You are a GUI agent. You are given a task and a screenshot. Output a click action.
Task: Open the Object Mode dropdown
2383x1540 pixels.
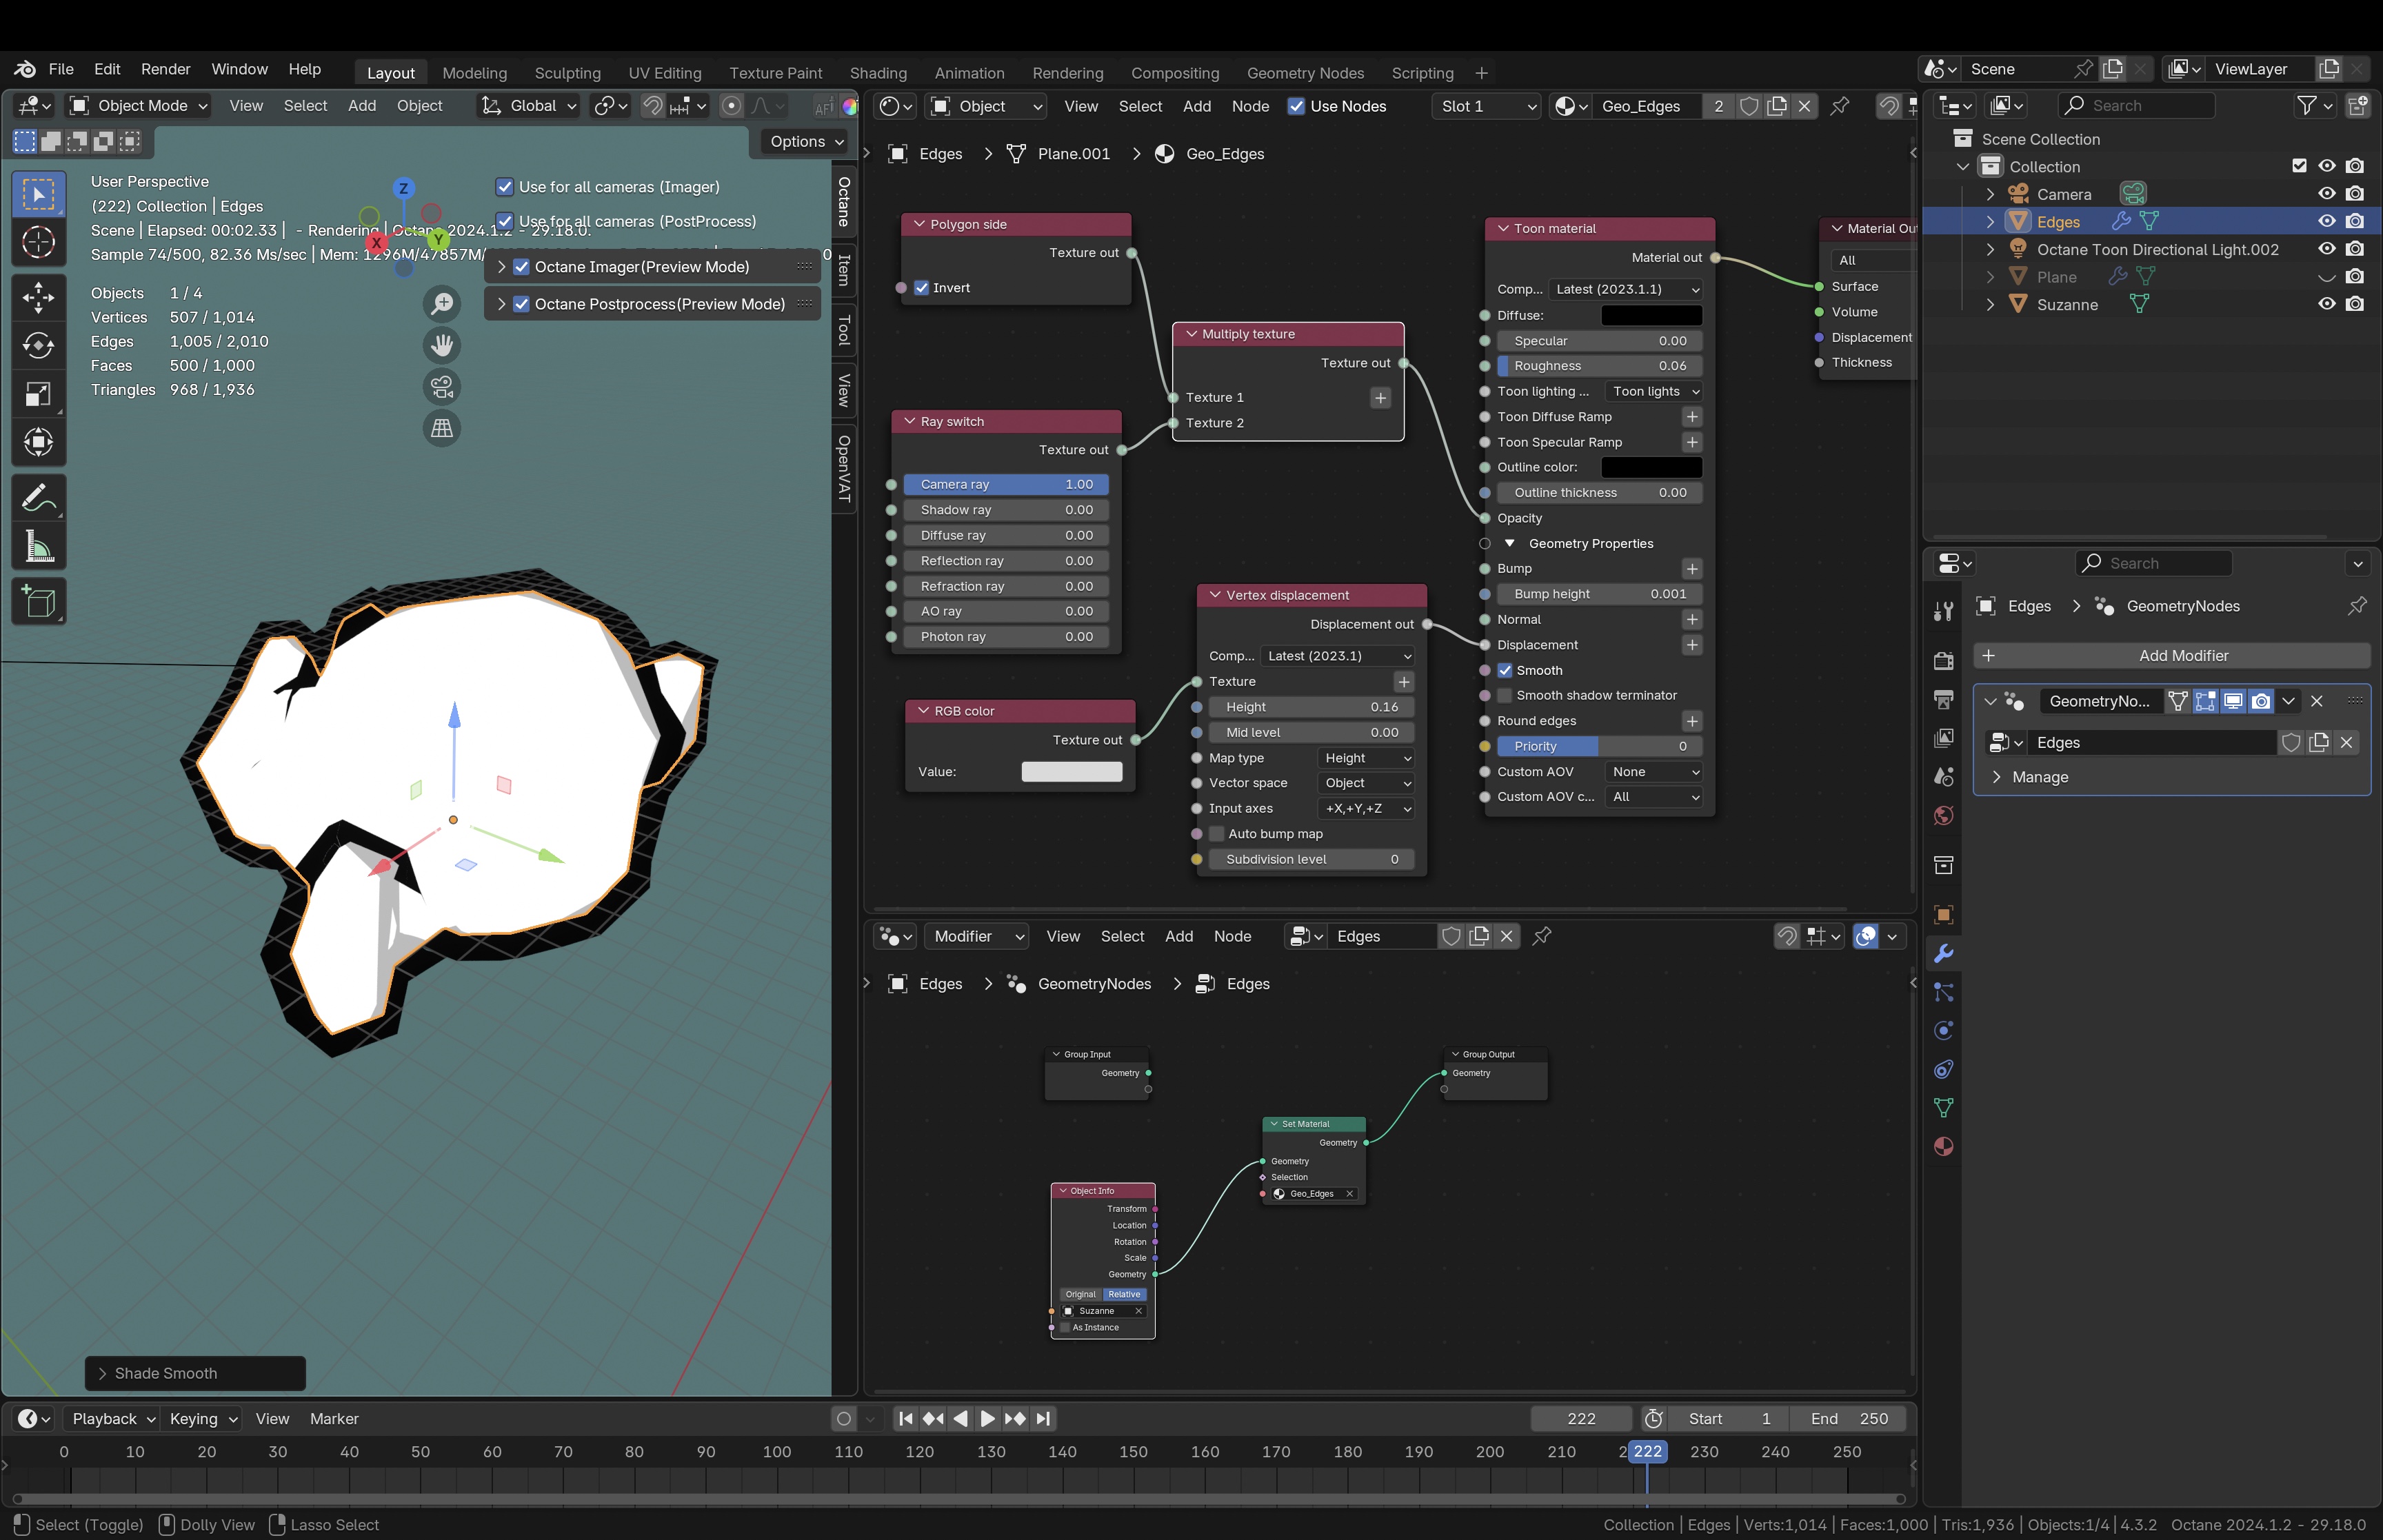(138, 106)
